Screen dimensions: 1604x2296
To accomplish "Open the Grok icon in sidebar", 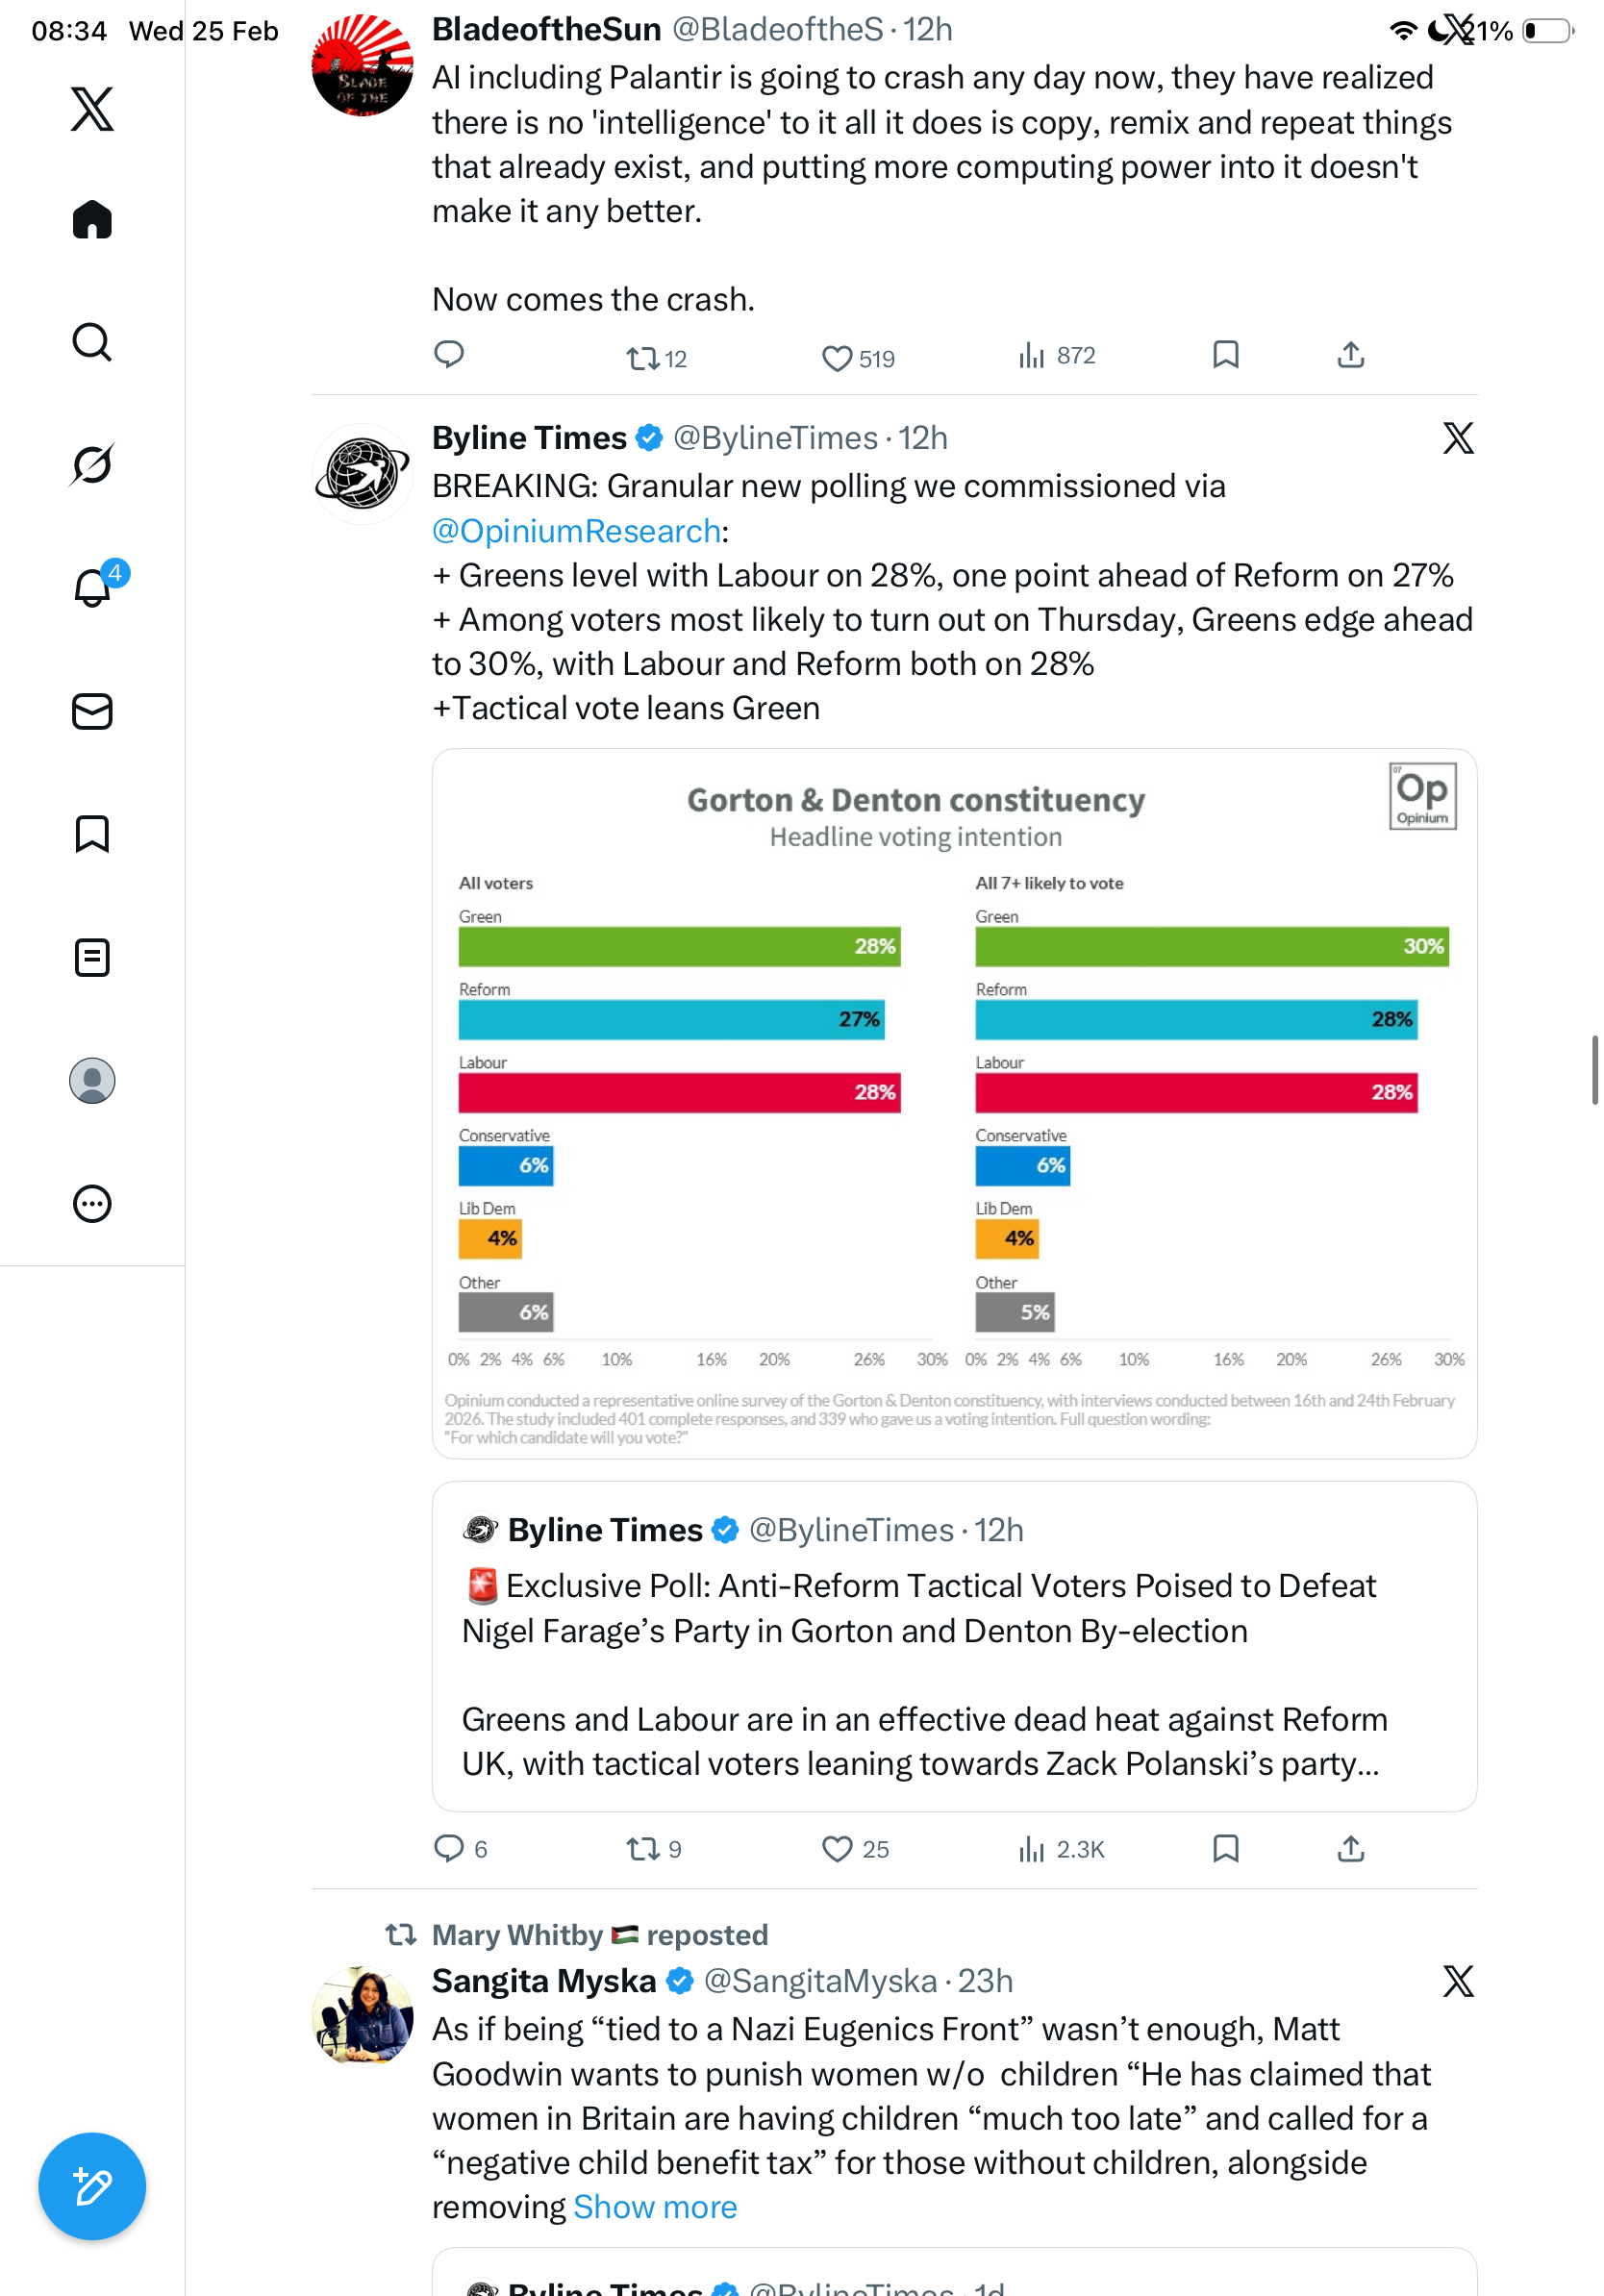I will [x=92, y=464].
